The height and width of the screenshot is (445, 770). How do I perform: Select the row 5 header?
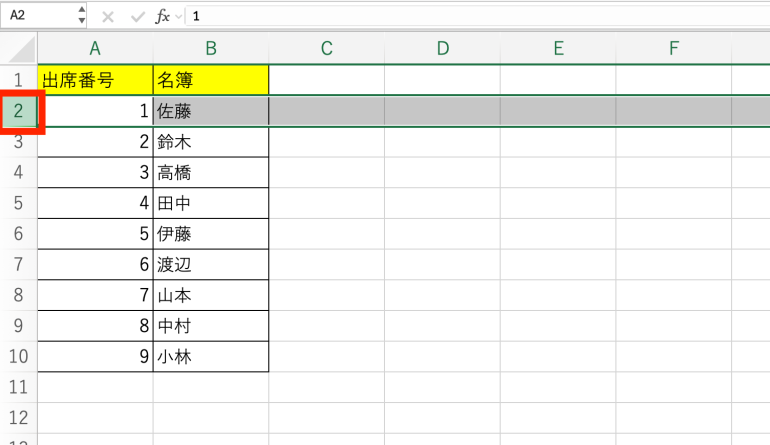point(18,203)
